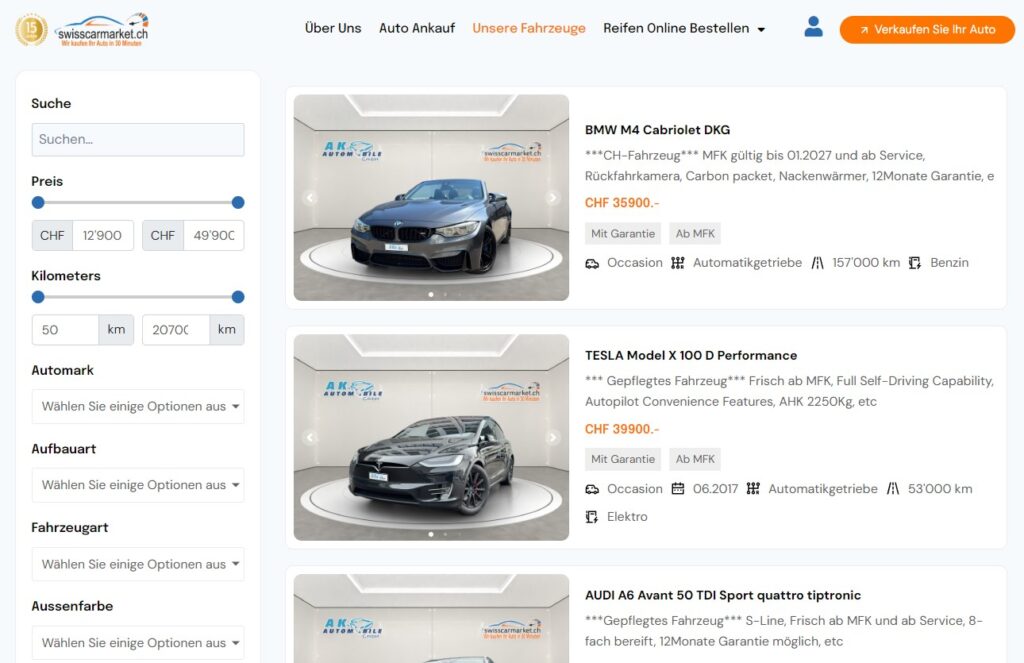This screenshot has height=663, width=1024.
Task: Open the 'Auto Ankauf' navigation item
Action: tap(416, 28)
